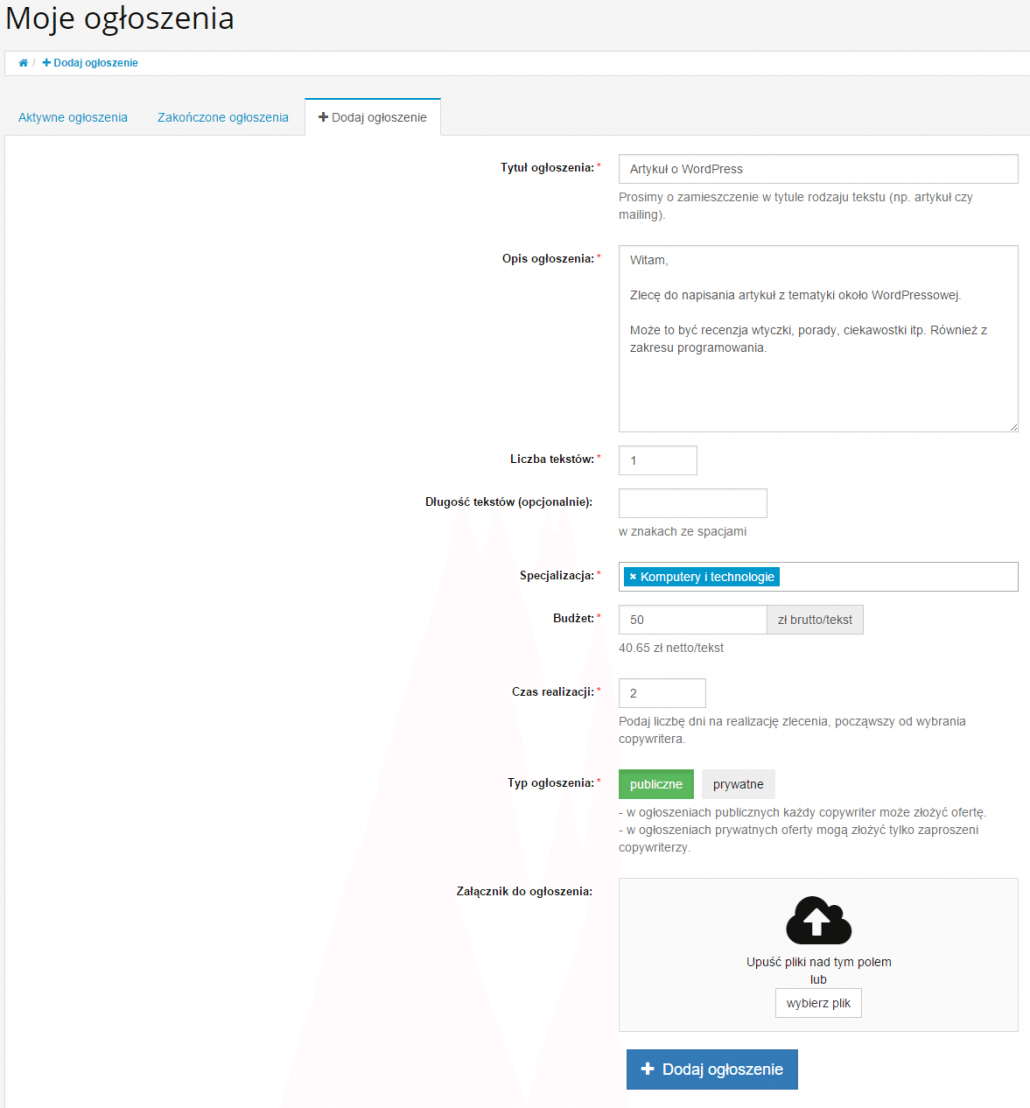Image resolution: width=1030 pixels, height=1108 pixels.
Task: Click the home icon in breadcrumb
Action: tap(23, 63)
